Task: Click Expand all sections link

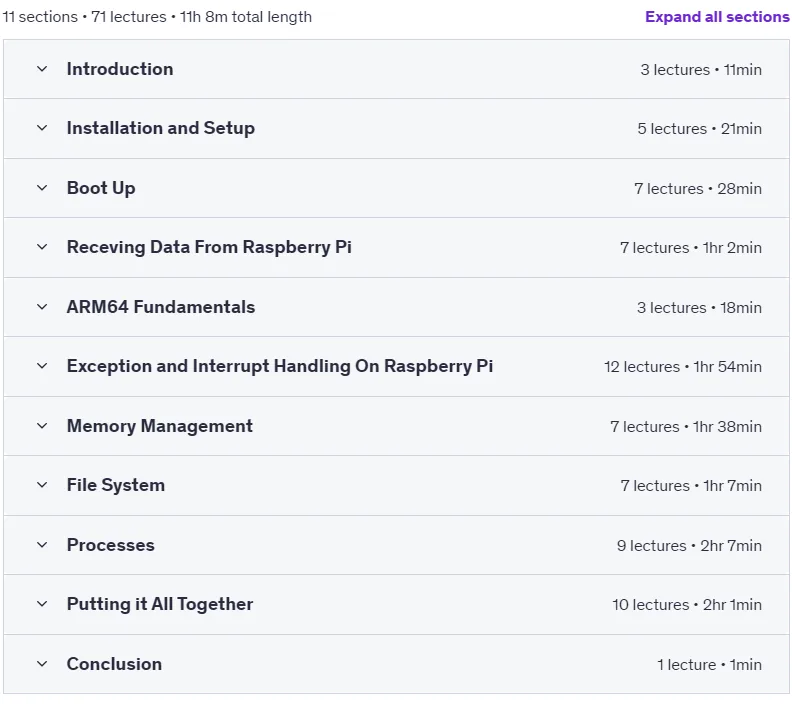Action: click(x=717, y=17)
